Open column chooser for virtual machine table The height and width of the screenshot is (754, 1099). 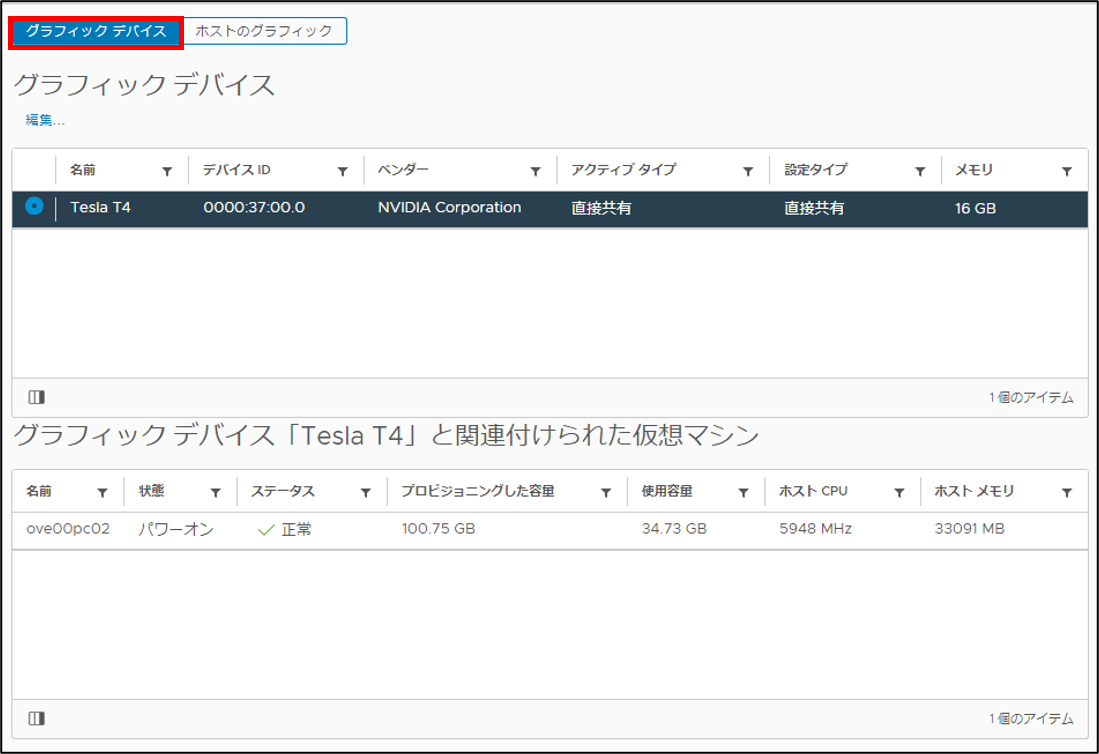pos(36,718)
